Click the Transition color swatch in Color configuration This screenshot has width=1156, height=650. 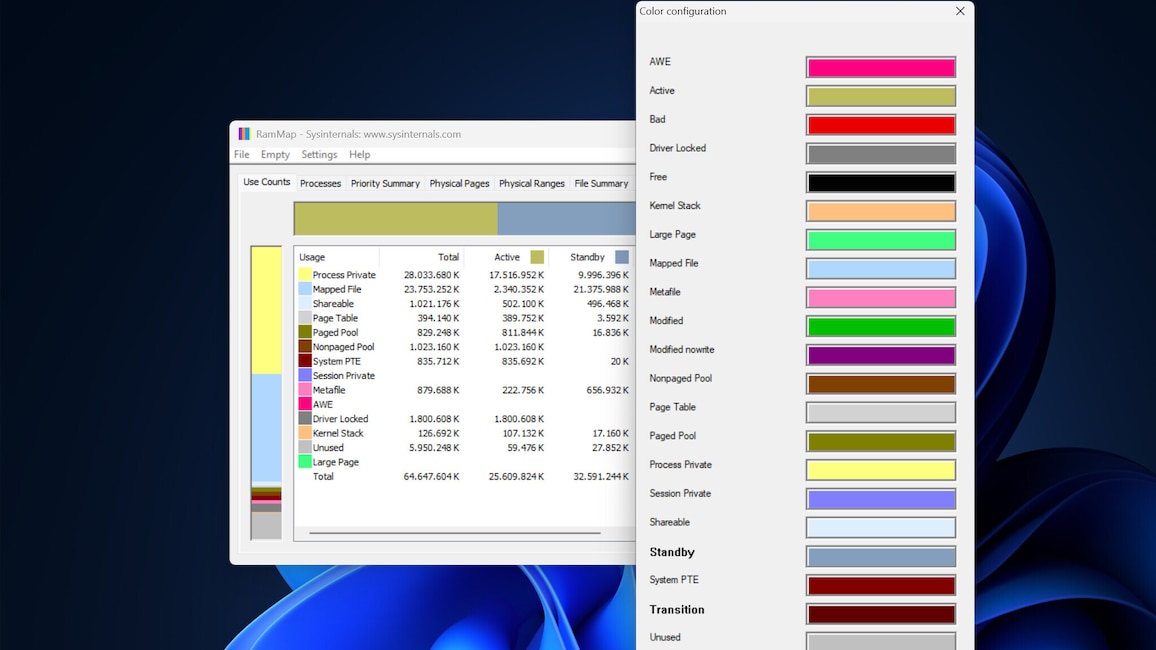(881, 614)
